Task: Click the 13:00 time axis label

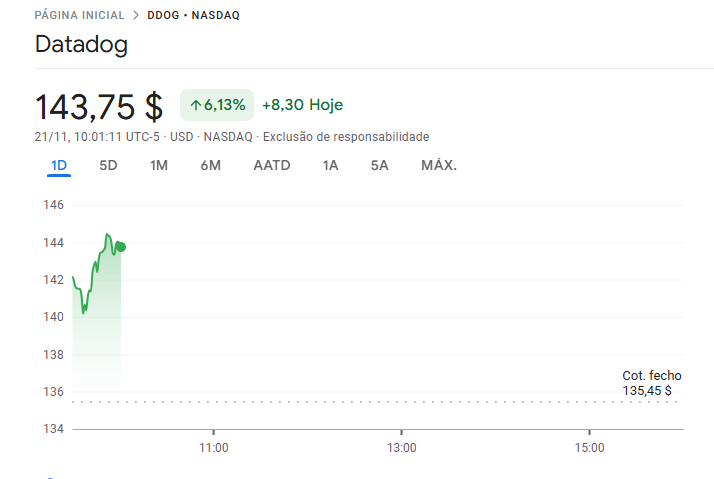Action: [x=401, y=448]
